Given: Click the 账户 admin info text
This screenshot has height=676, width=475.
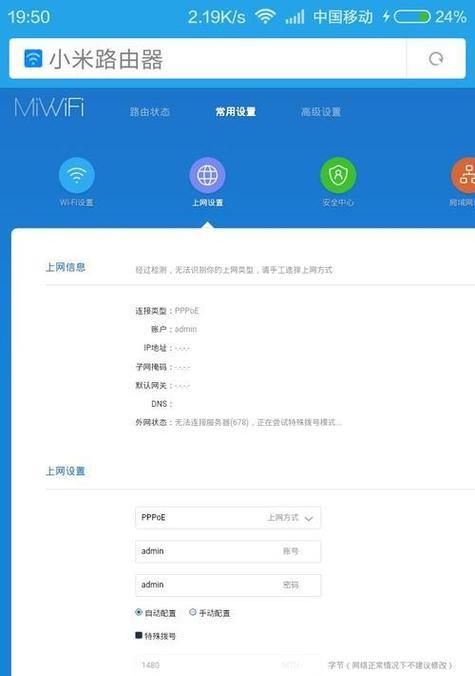Looking at the screenshot, I should (174, 329).
